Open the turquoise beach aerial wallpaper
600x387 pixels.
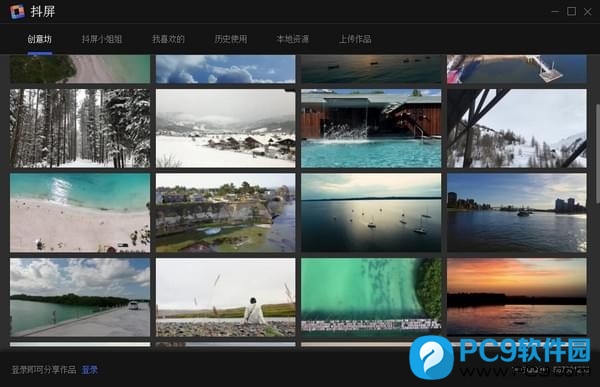[x=80, y=213]
